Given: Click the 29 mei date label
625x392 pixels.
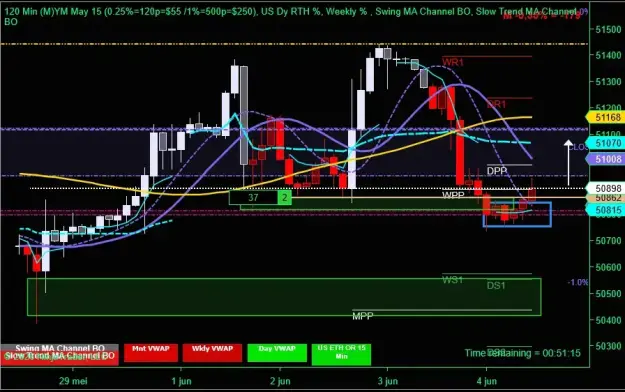Looking at the screenshot, I should (73, 381).
